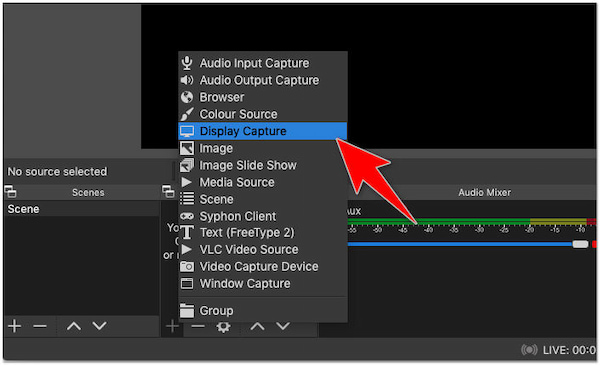
Task: Remove source with the minus button
Action: coord(198,326)
